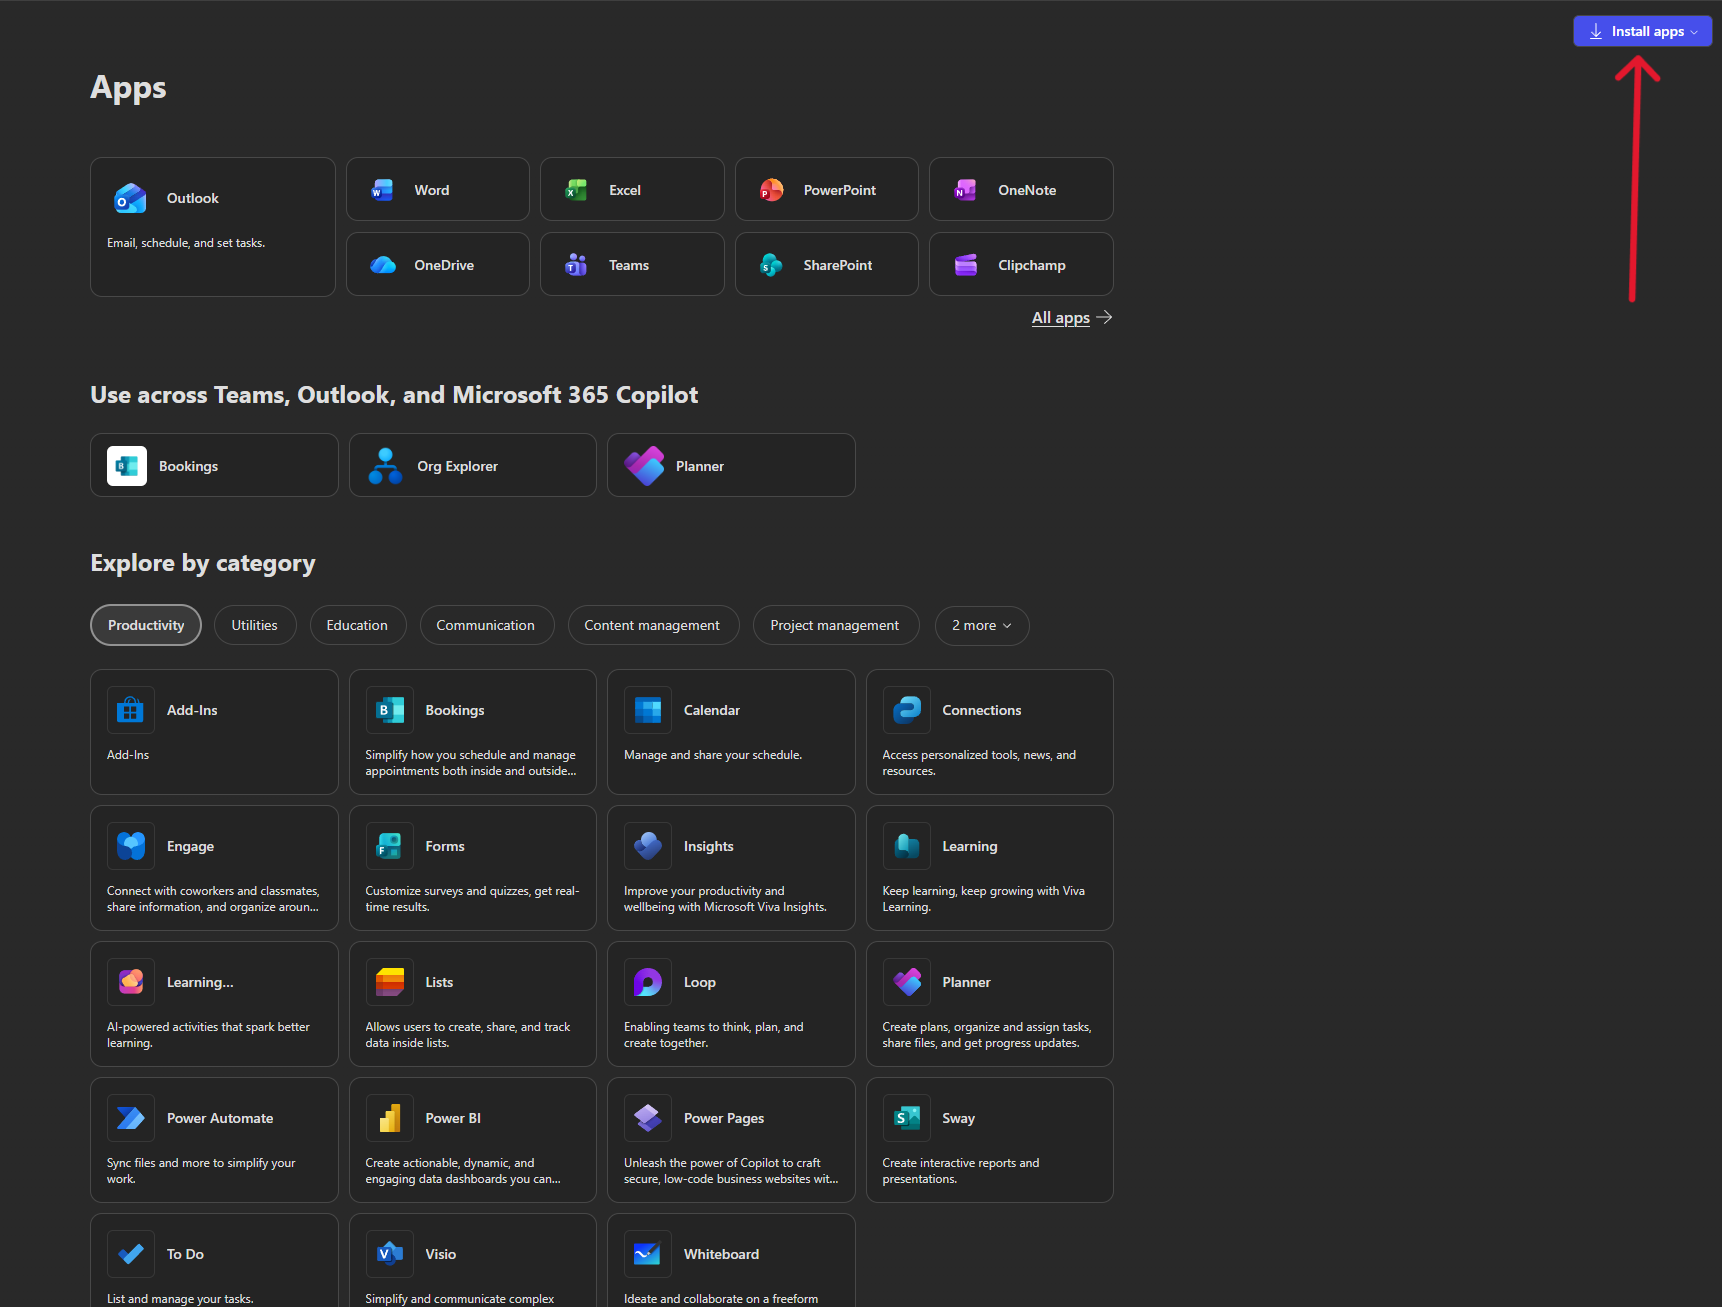Screen dimensions: 1722x1307
Task: Click the 'Manage and share your schedule.' text
Action: 713,755
